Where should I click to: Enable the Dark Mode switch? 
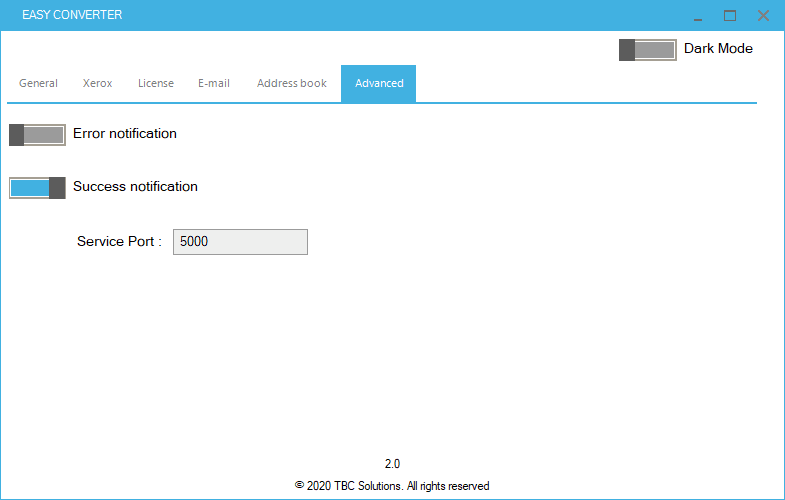[647, 50]
